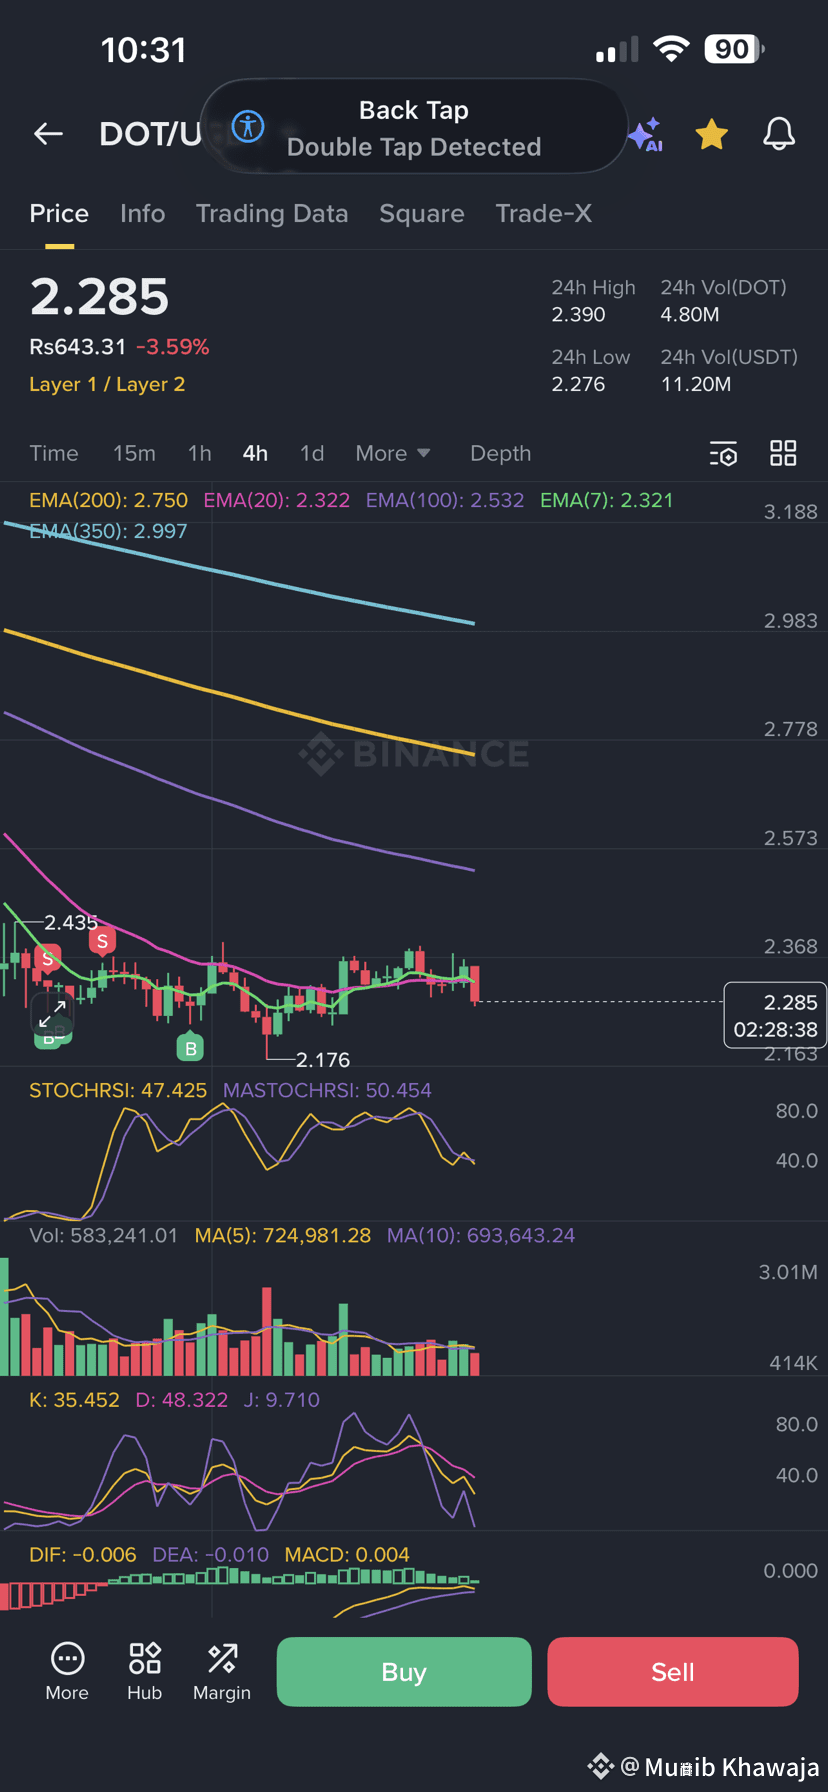The height and width of the screenshot is (1792, 828).
Task: Open the AI sparkle assistant icon
Action: tap(646, 134)
